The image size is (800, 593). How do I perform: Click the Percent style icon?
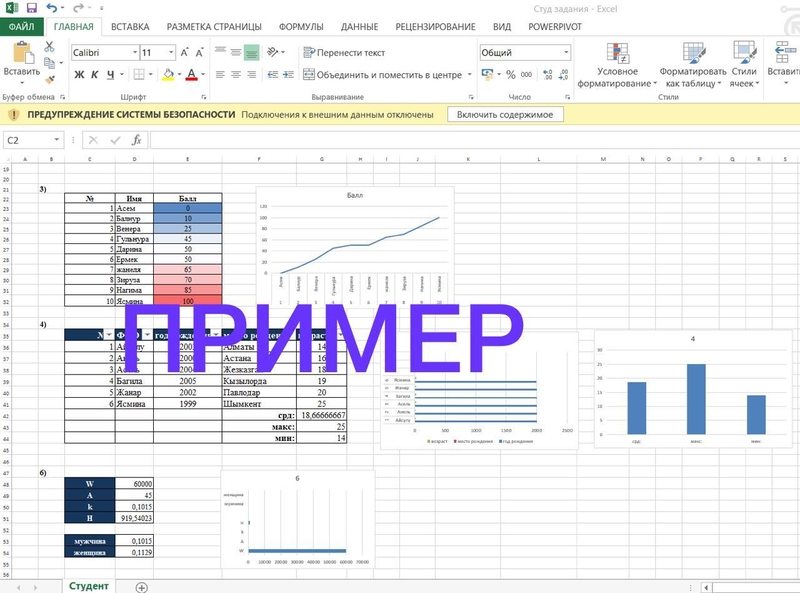click(511, 75)
